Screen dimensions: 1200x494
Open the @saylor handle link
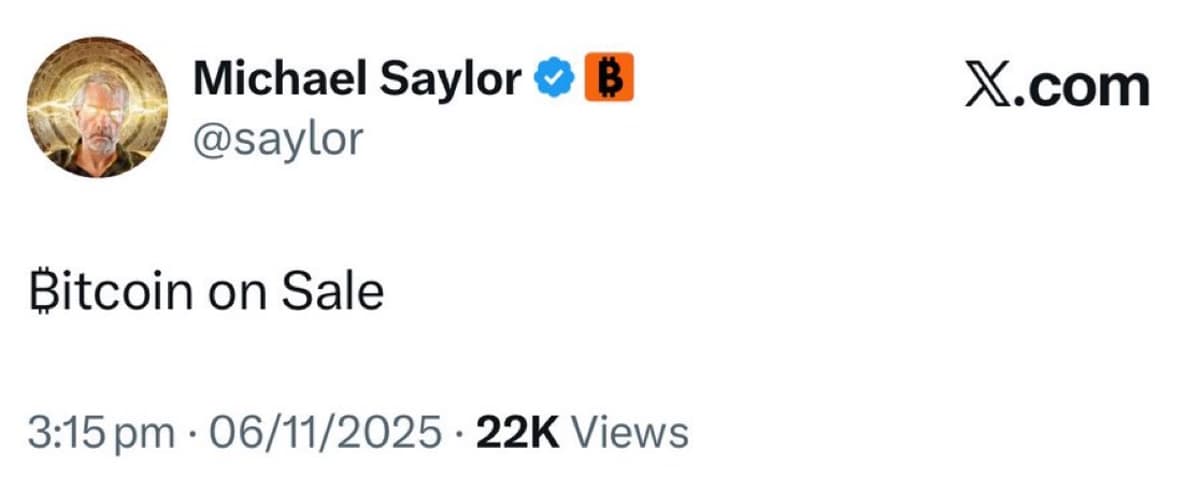click(x=276, y=139)
